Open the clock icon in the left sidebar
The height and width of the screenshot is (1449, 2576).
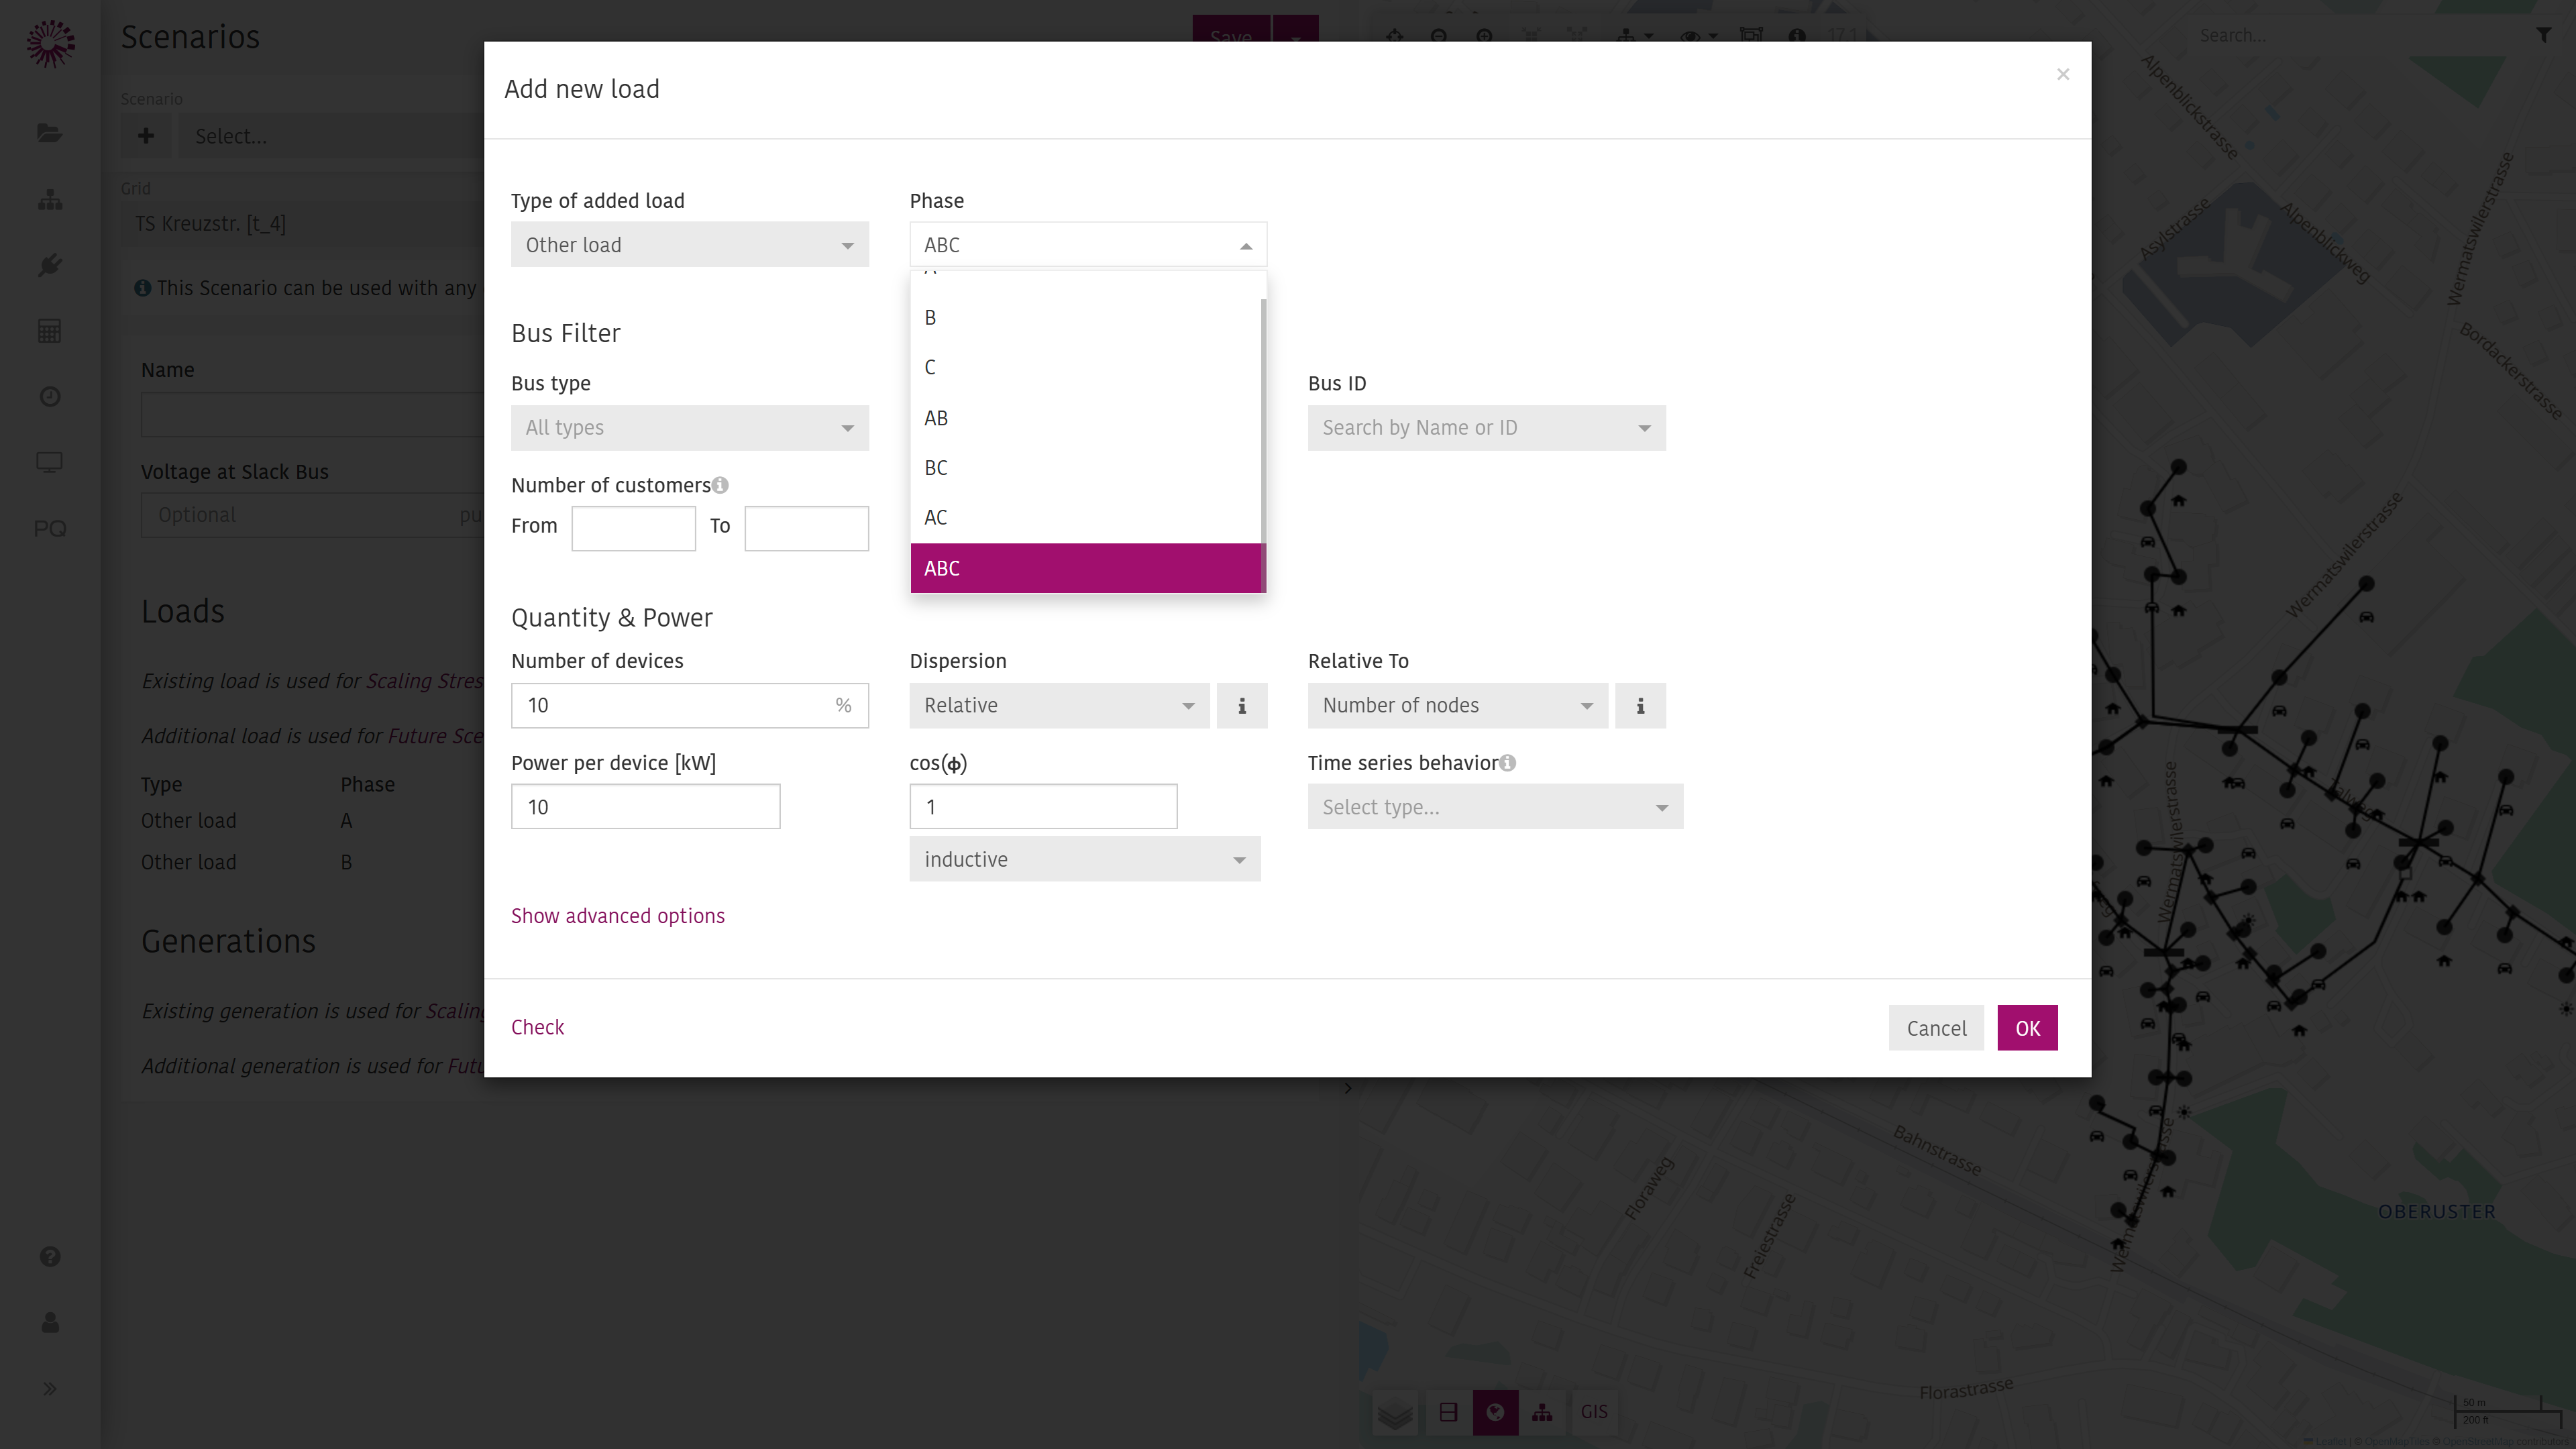pos(50,397)
